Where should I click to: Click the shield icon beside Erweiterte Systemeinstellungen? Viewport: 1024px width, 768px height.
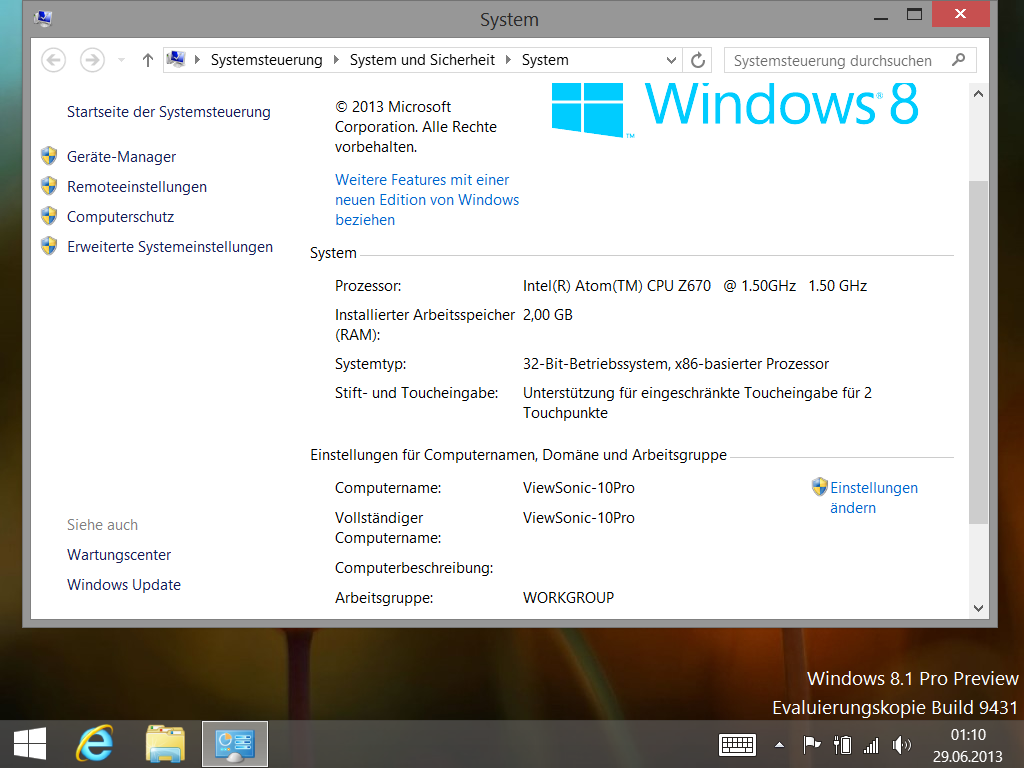(x=49, y=246)
